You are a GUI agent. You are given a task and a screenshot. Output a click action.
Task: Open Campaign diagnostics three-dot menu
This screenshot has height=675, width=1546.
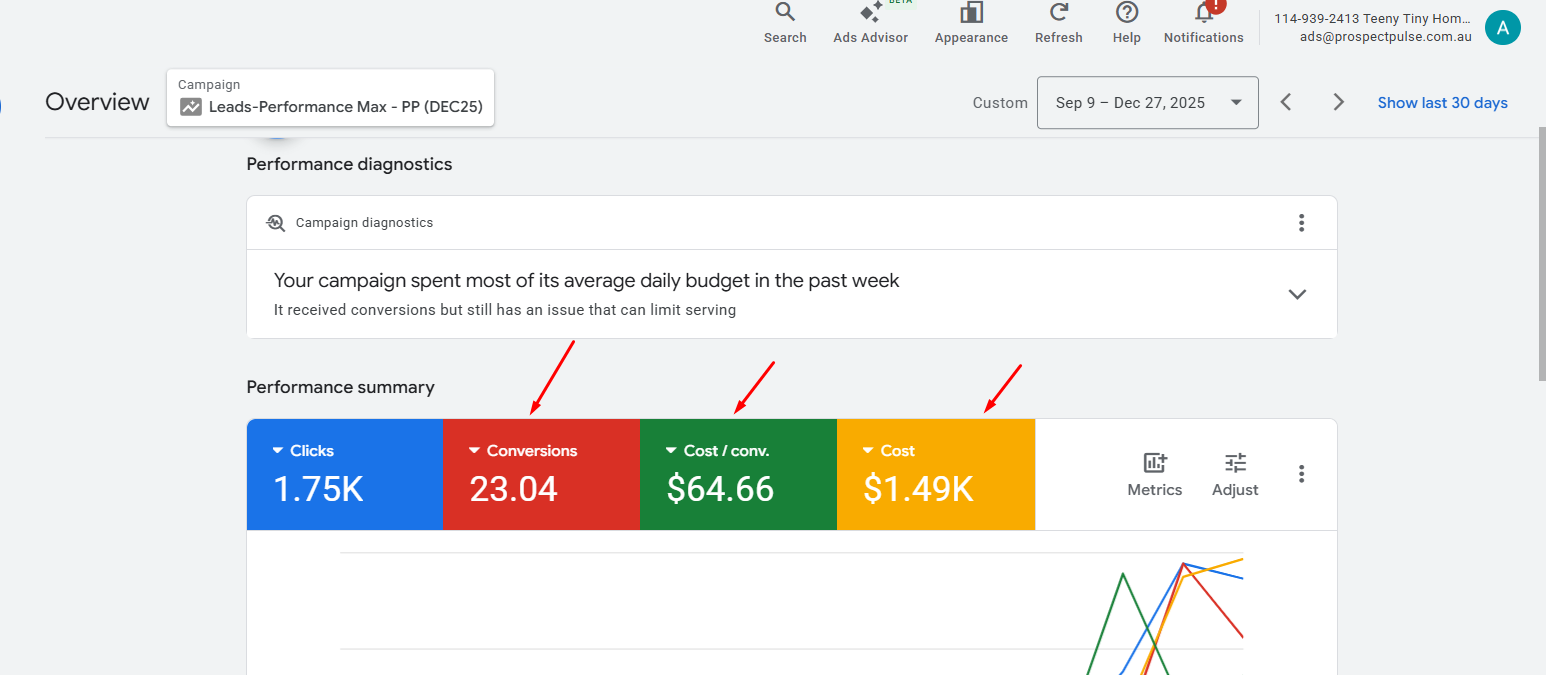(x=1301, y=223)
